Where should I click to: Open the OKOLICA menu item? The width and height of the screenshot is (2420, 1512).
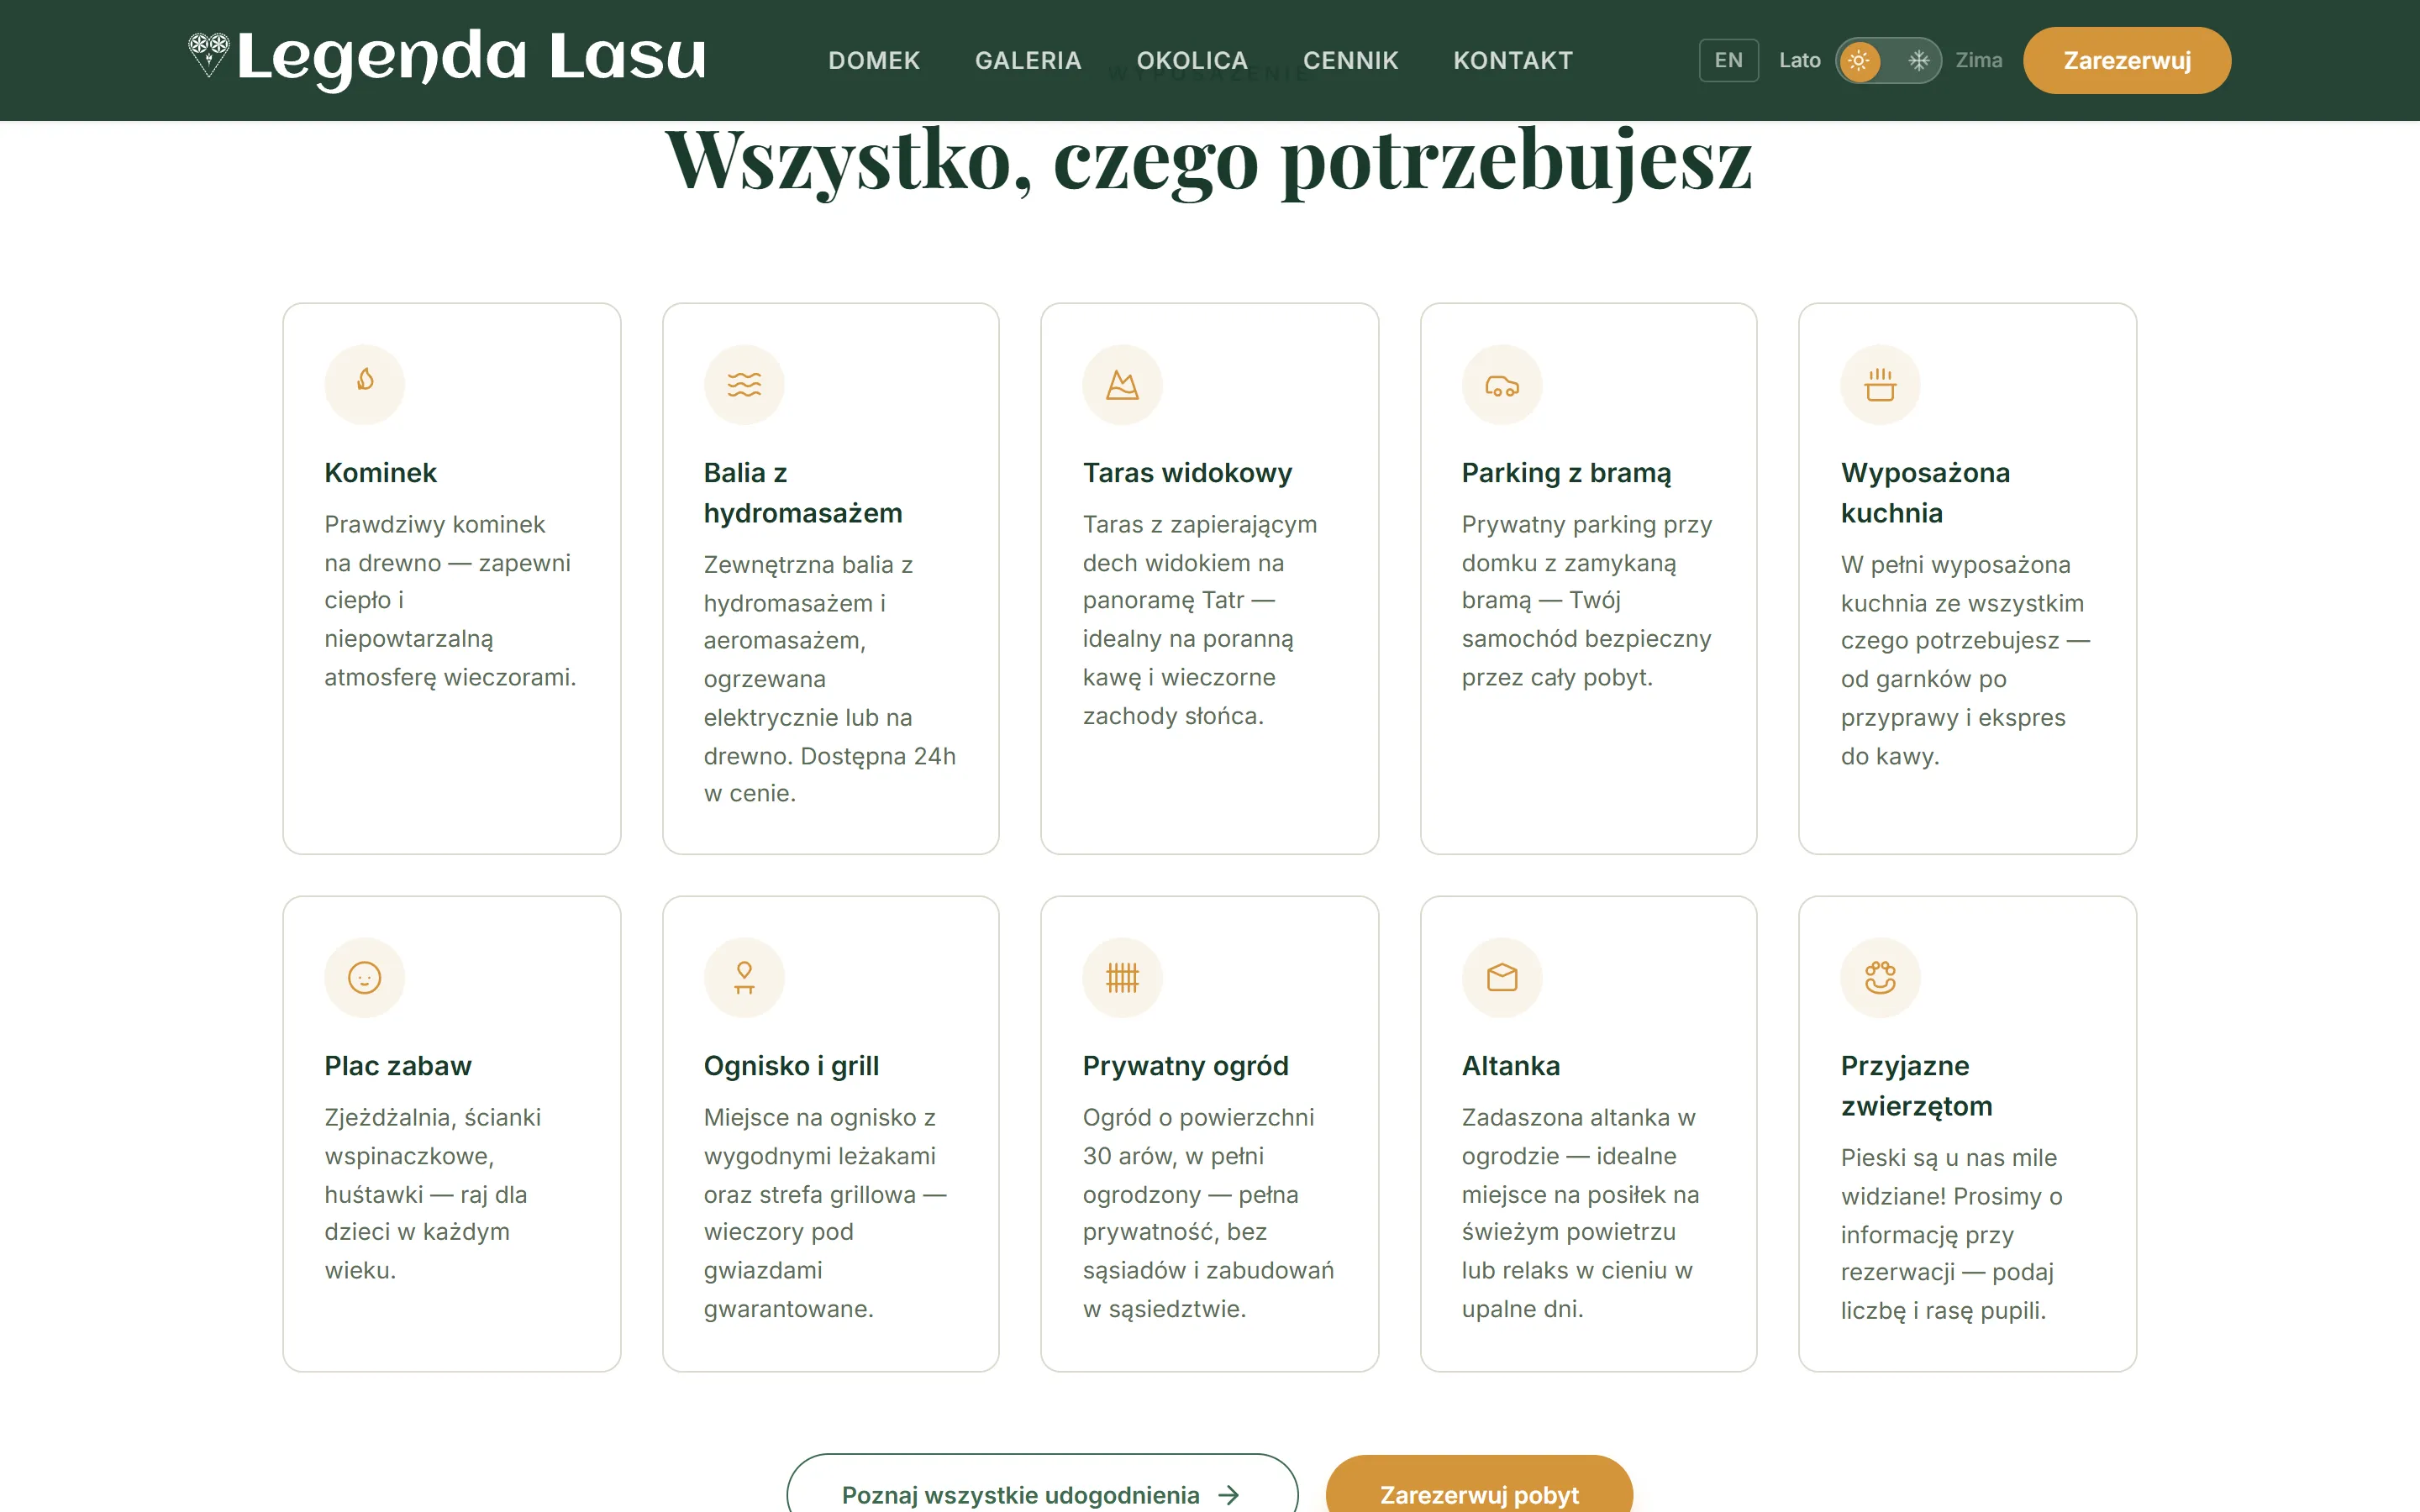1192,60
